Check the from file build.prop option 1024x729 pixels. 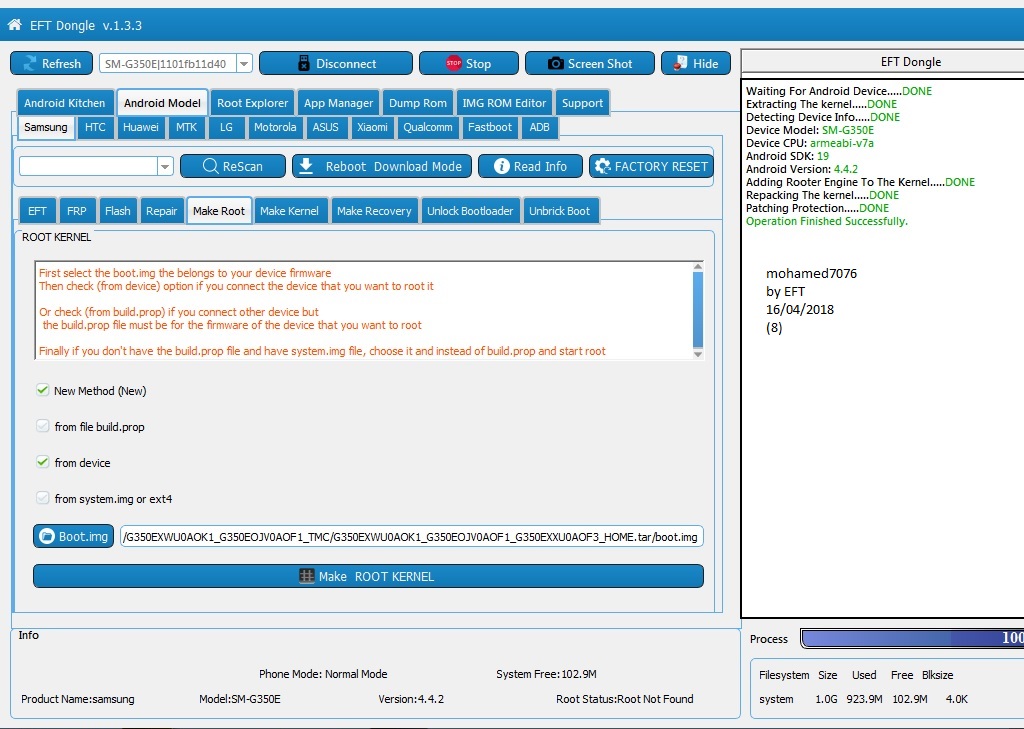coord(42,426)
